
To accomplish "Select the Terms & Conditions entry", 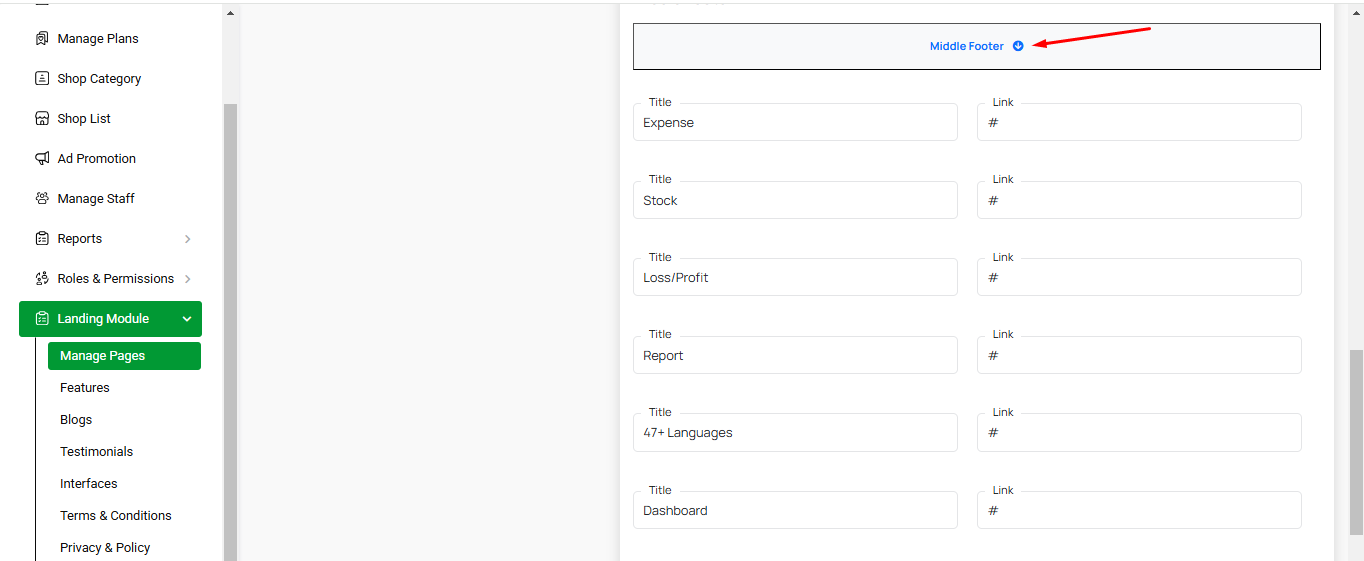I will coord(115,516).
